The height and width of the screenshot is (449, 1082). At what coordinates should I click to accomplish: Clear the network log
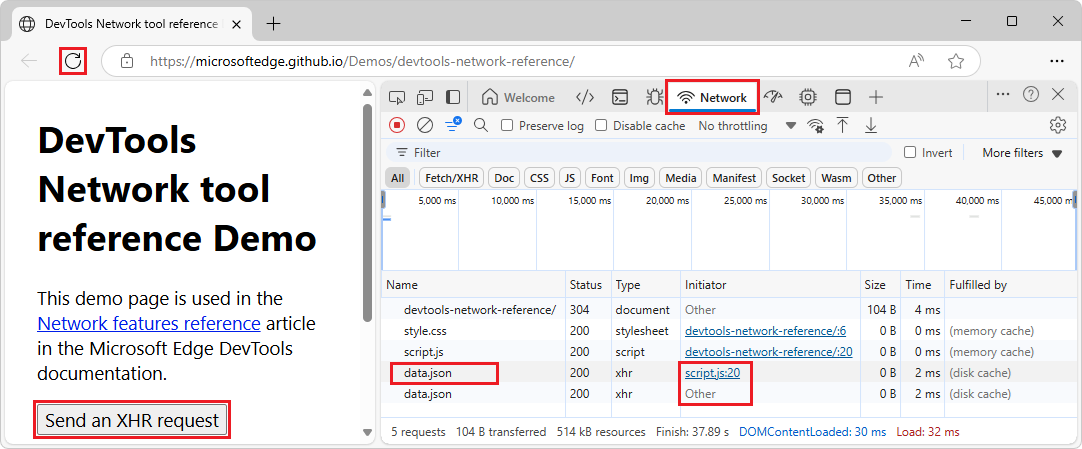click(425, 125)
